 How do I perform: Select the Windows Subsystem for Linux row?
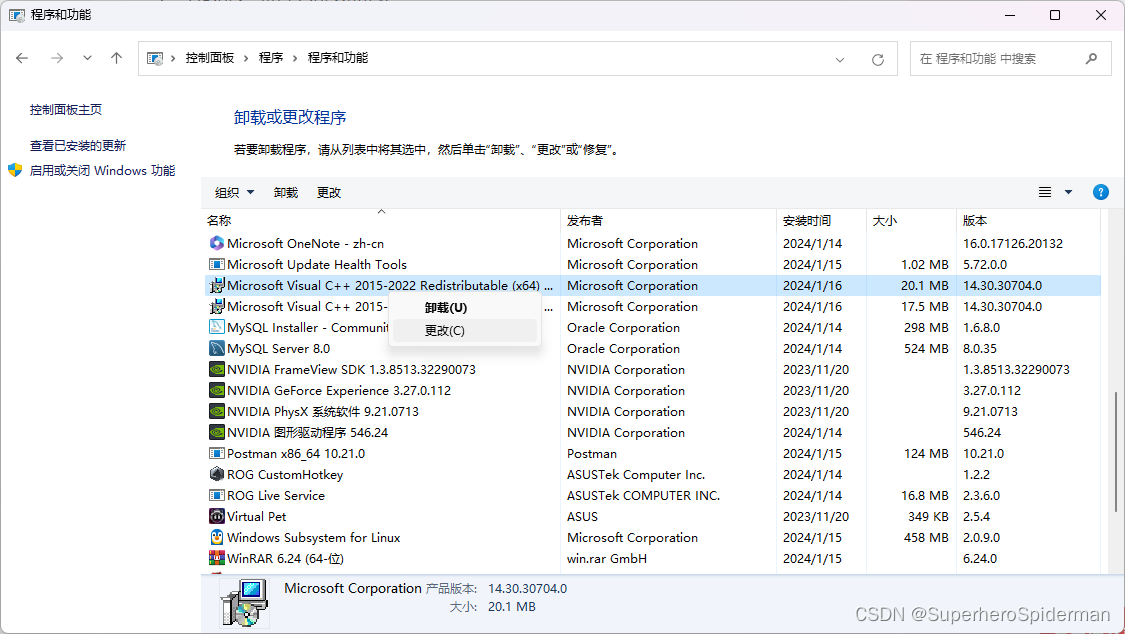coord(652,537)
